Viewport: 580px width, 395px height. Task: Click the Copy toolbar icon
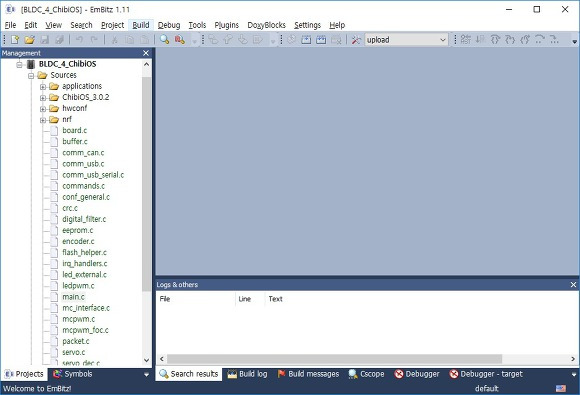point(129,40)
